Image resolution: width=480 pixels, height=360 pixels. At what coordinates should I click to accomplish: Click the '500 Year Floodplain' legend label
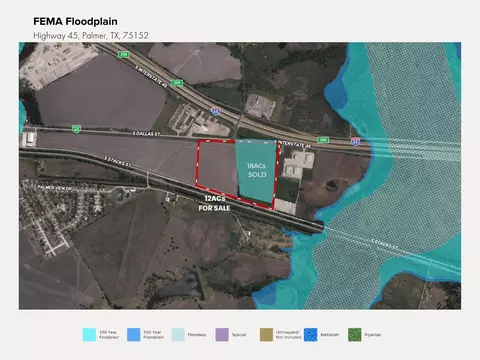pos(153,335)
